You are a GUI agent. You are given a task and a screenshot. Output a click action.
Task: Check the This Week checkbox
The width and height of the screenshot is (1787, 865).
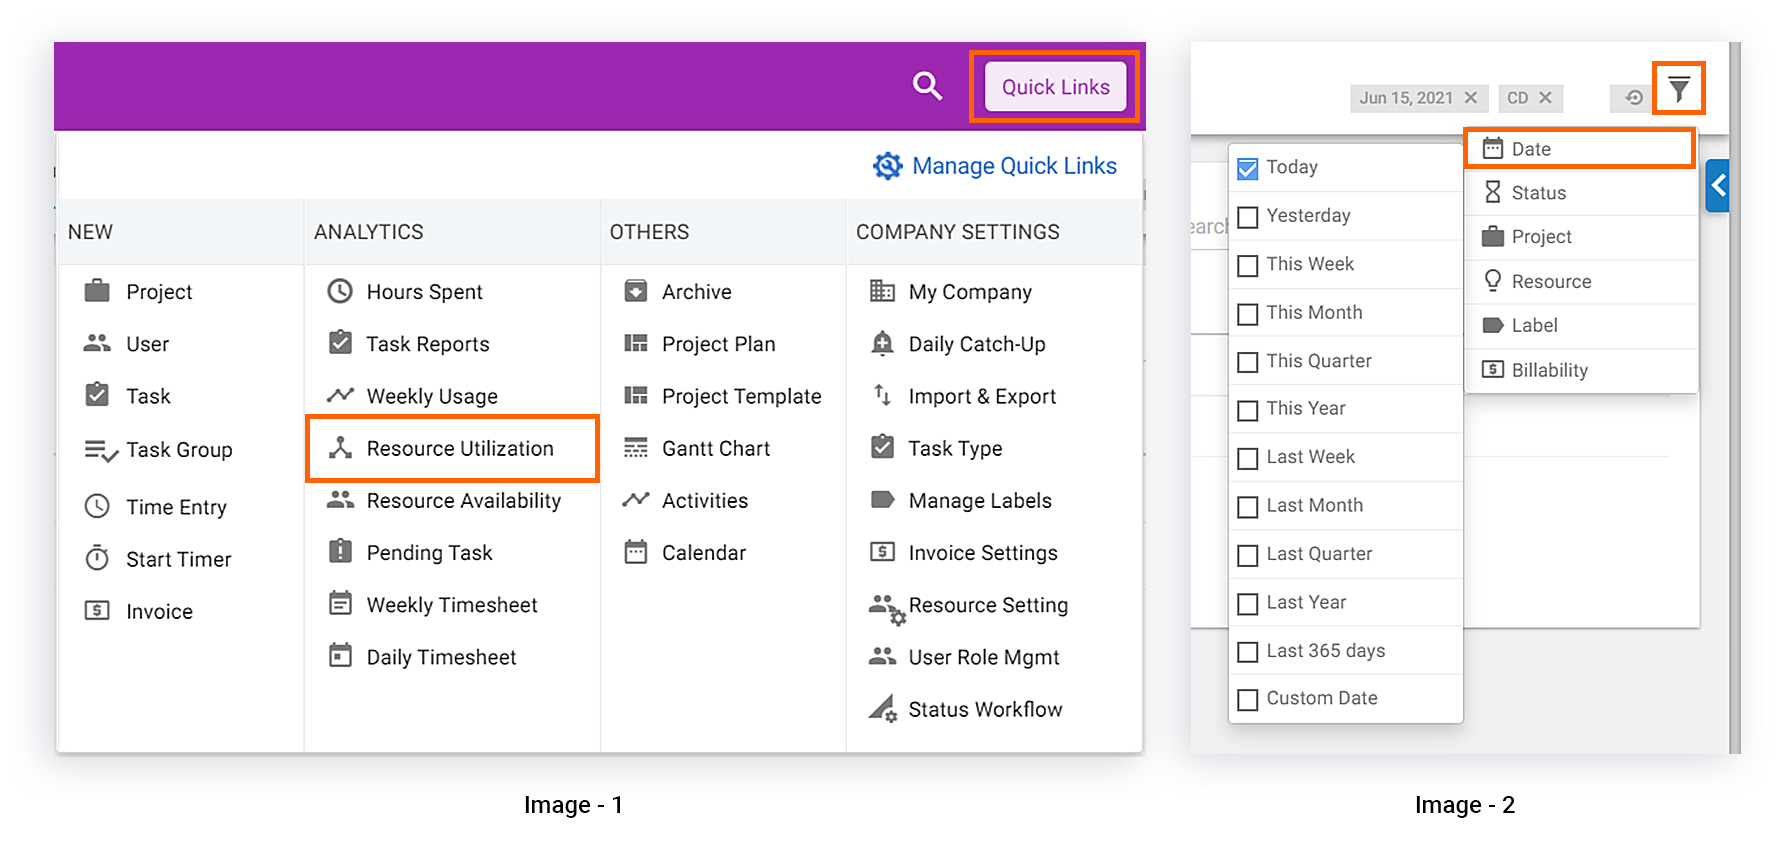[x=1247, y=265]
